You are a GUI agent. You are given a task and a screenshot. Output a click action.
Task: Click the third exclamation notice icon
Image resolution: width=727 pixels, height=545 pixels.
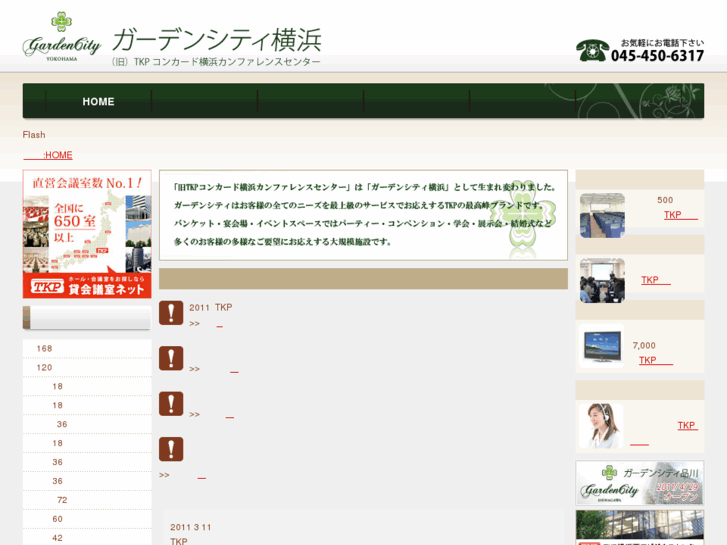[x=171, y=404]
